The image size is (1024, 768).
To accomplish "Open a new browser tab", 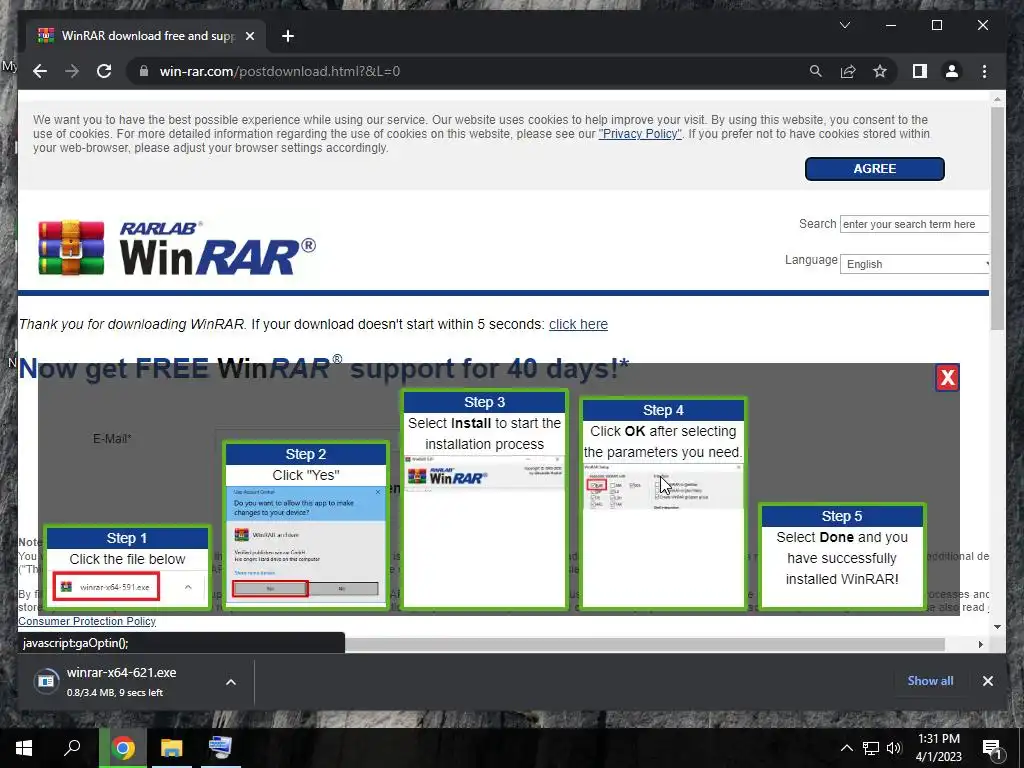I will [287, 36].
